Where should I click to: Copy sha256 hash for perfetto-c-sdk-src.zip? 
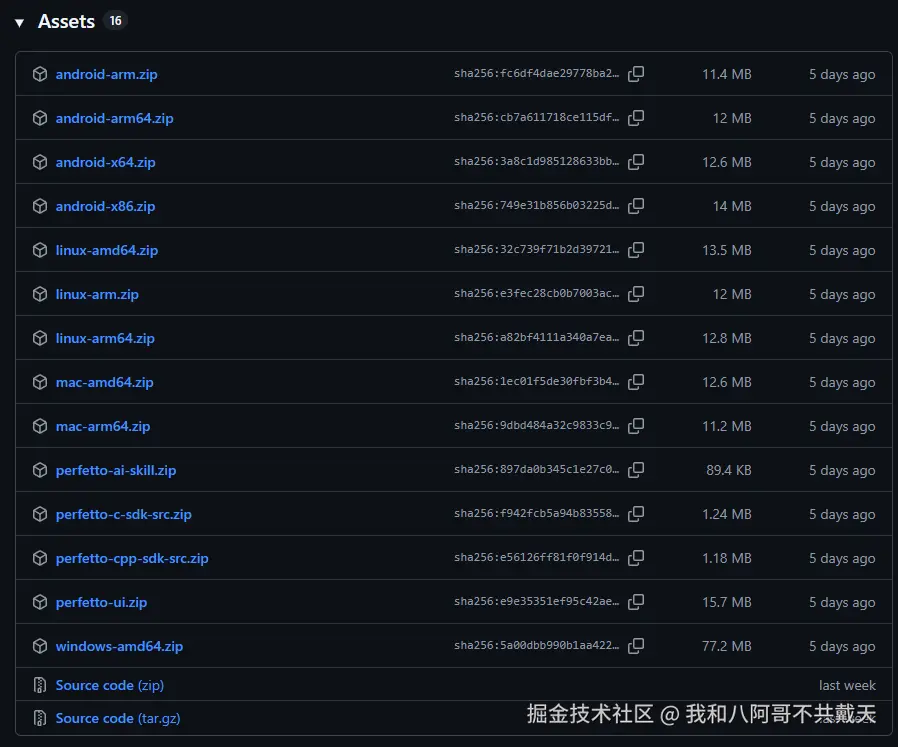pos(636,514)
